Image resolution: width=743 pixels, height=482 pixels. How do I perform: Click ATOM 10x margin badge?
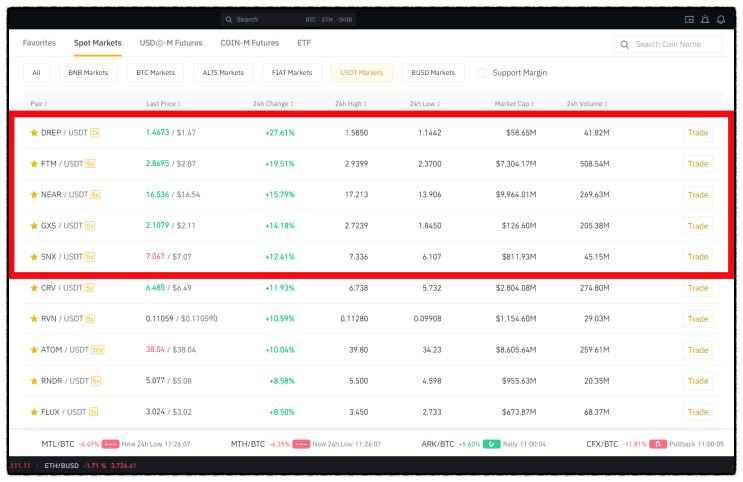tap(98, 350)
